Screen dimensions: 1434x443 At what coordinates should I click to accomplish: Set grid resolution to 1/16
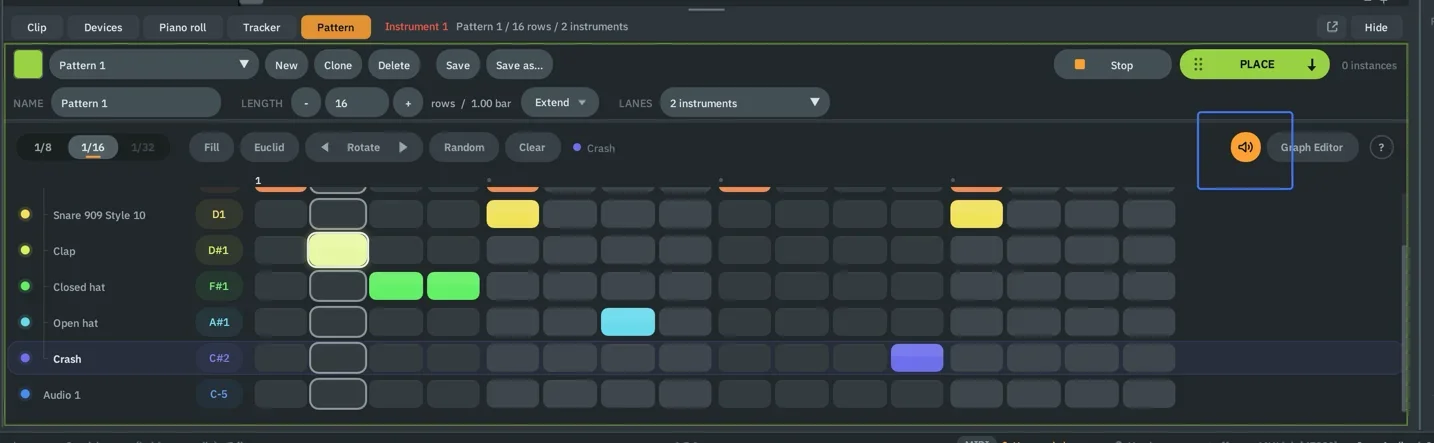[93, 147]
